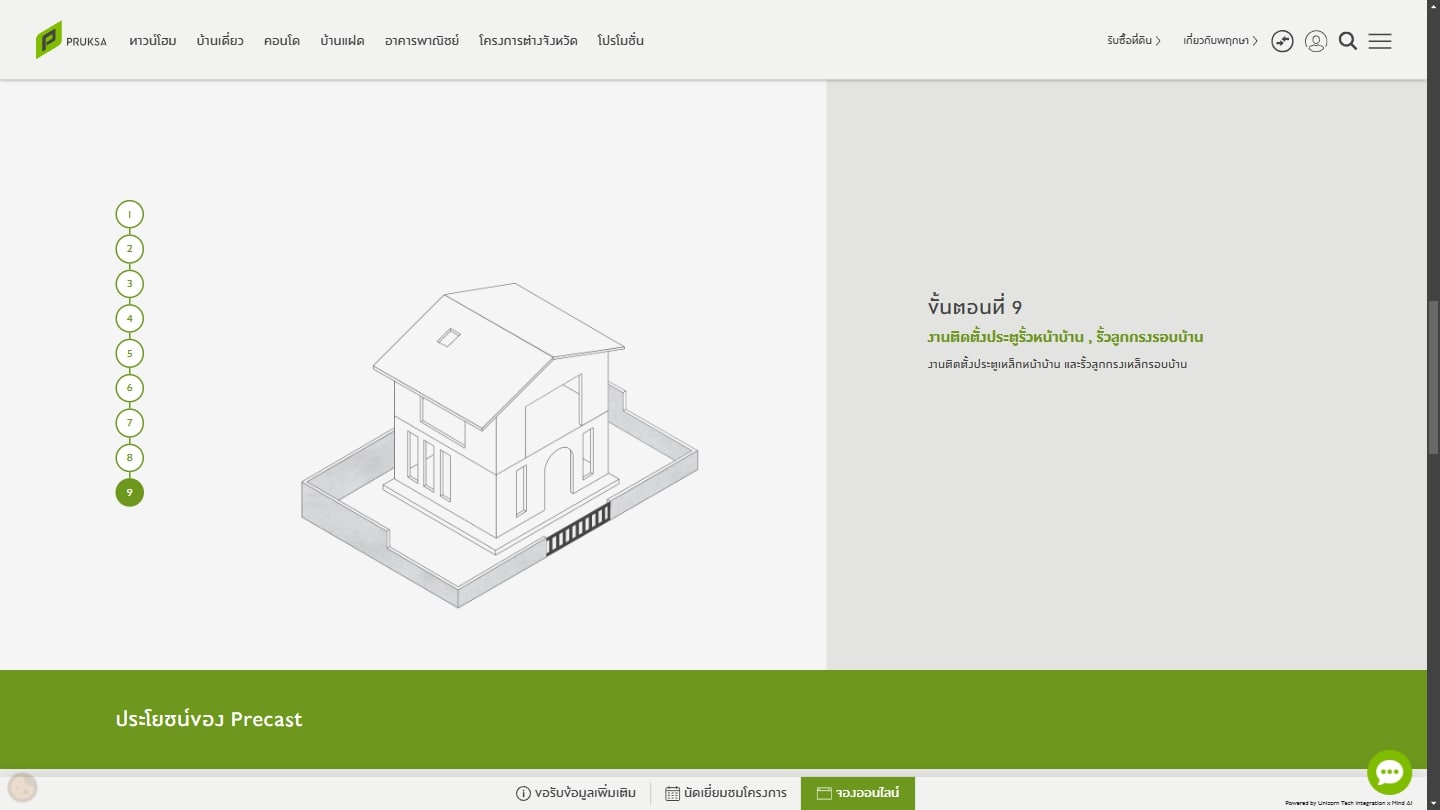Screen dimensions: 1440x810
Task: Select step 5 in the step indicator
Action: click(129, 353)
